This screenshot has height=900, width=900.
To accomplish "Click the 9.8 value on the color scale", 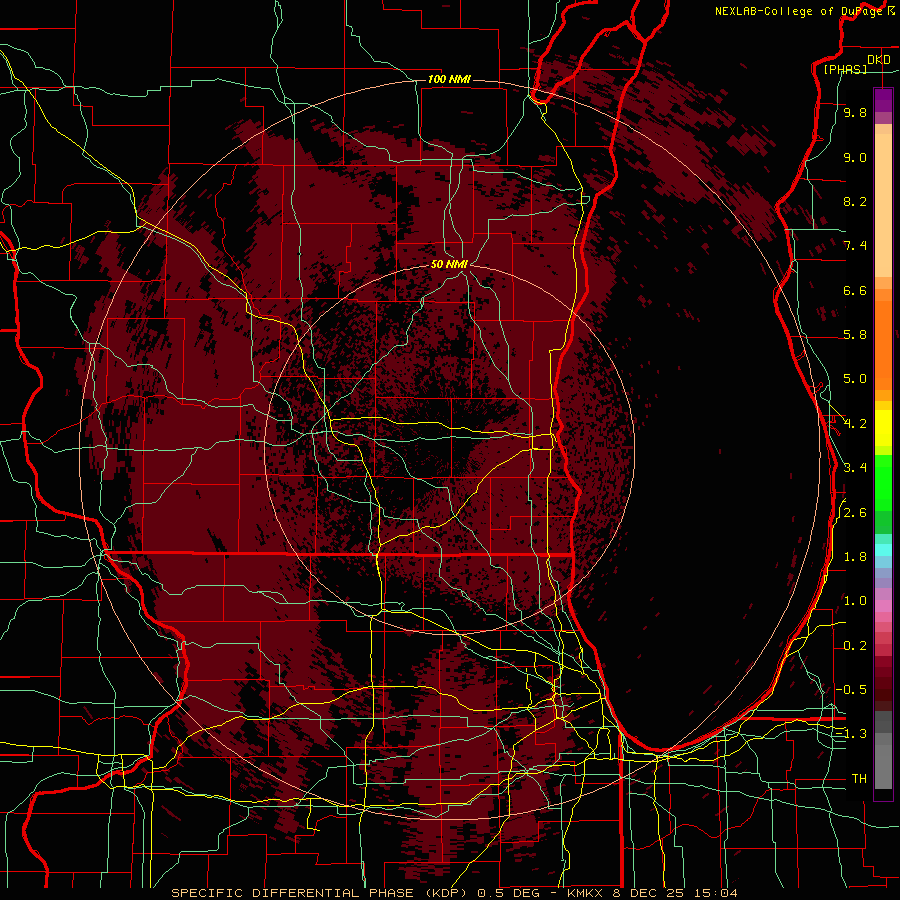I will point(855,112).
